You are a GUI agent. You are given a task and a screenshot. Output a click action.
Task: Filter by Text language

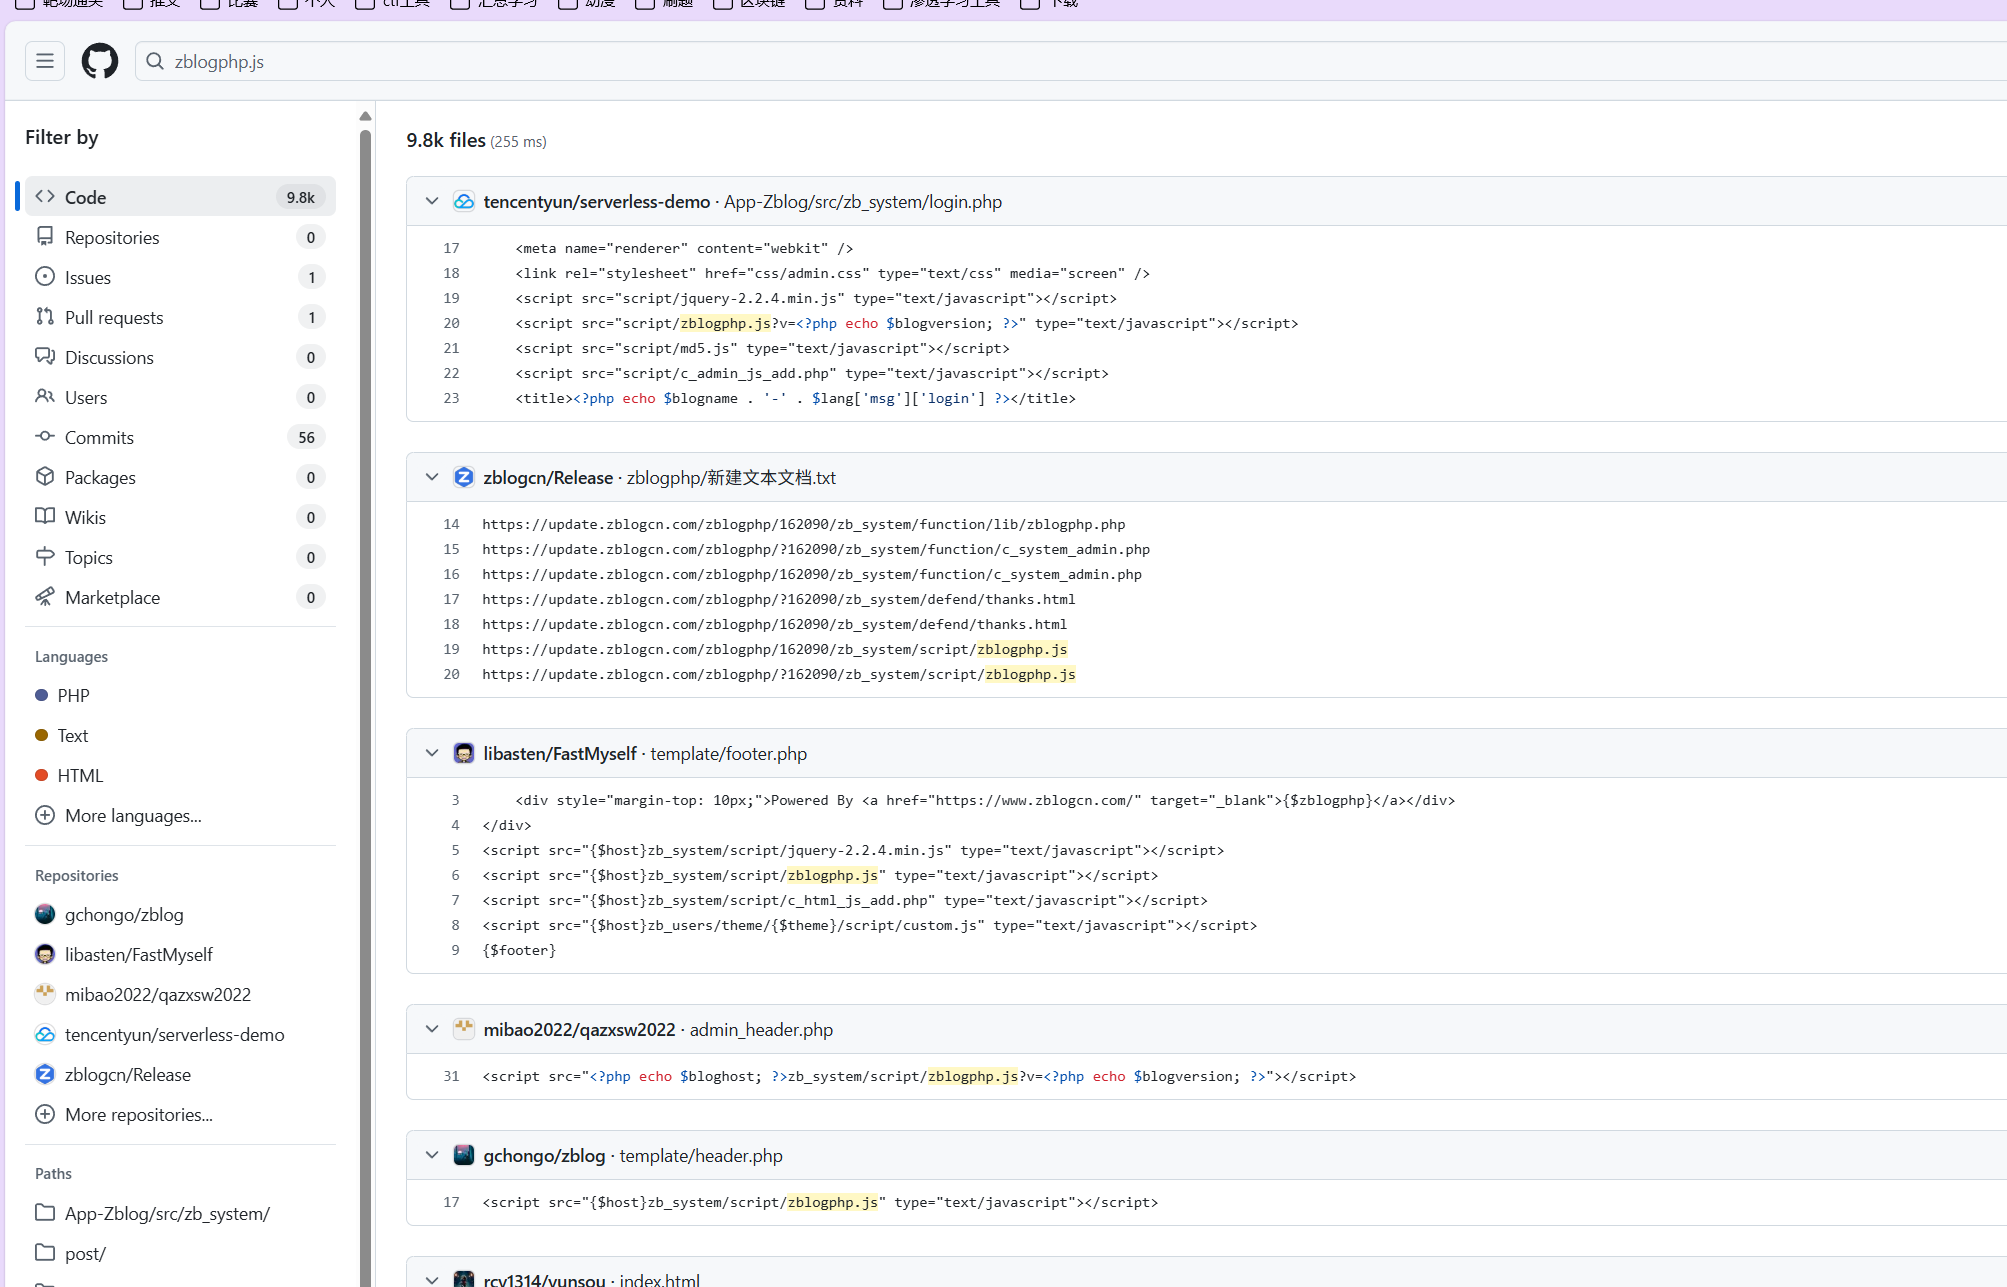click(x=72, y=735)
